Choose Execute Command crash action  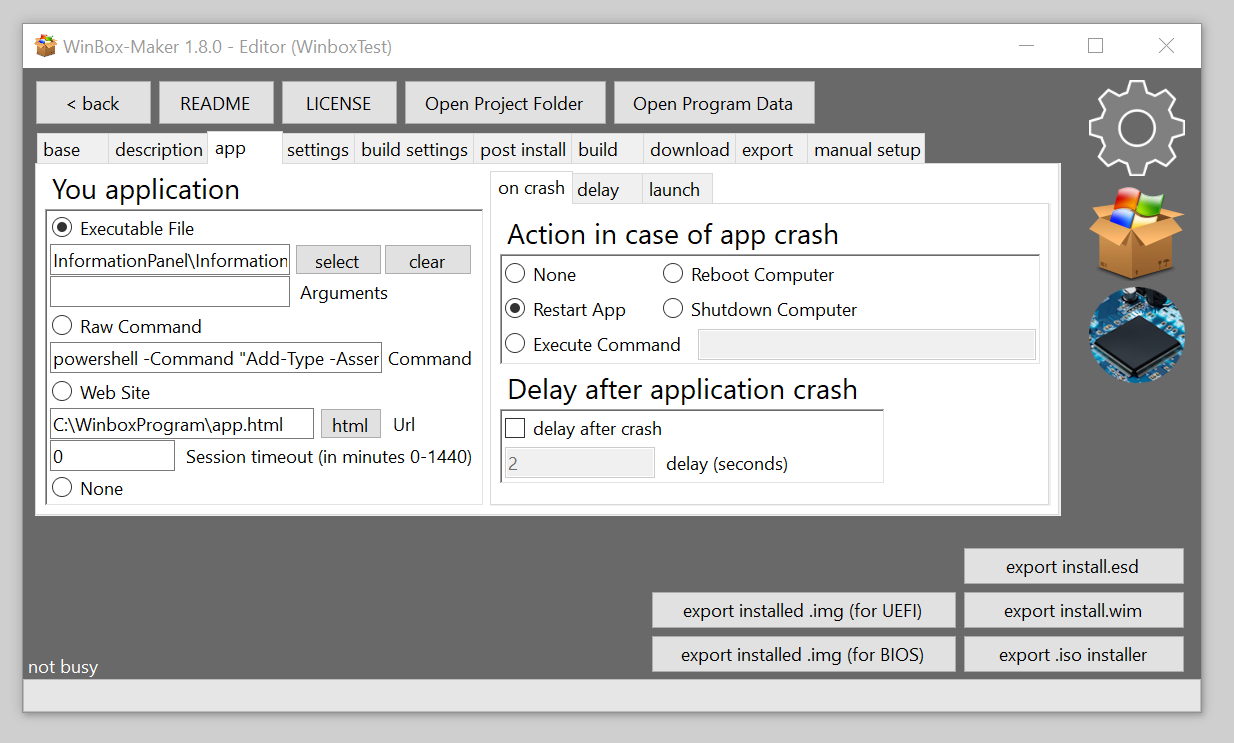point(515,344)
